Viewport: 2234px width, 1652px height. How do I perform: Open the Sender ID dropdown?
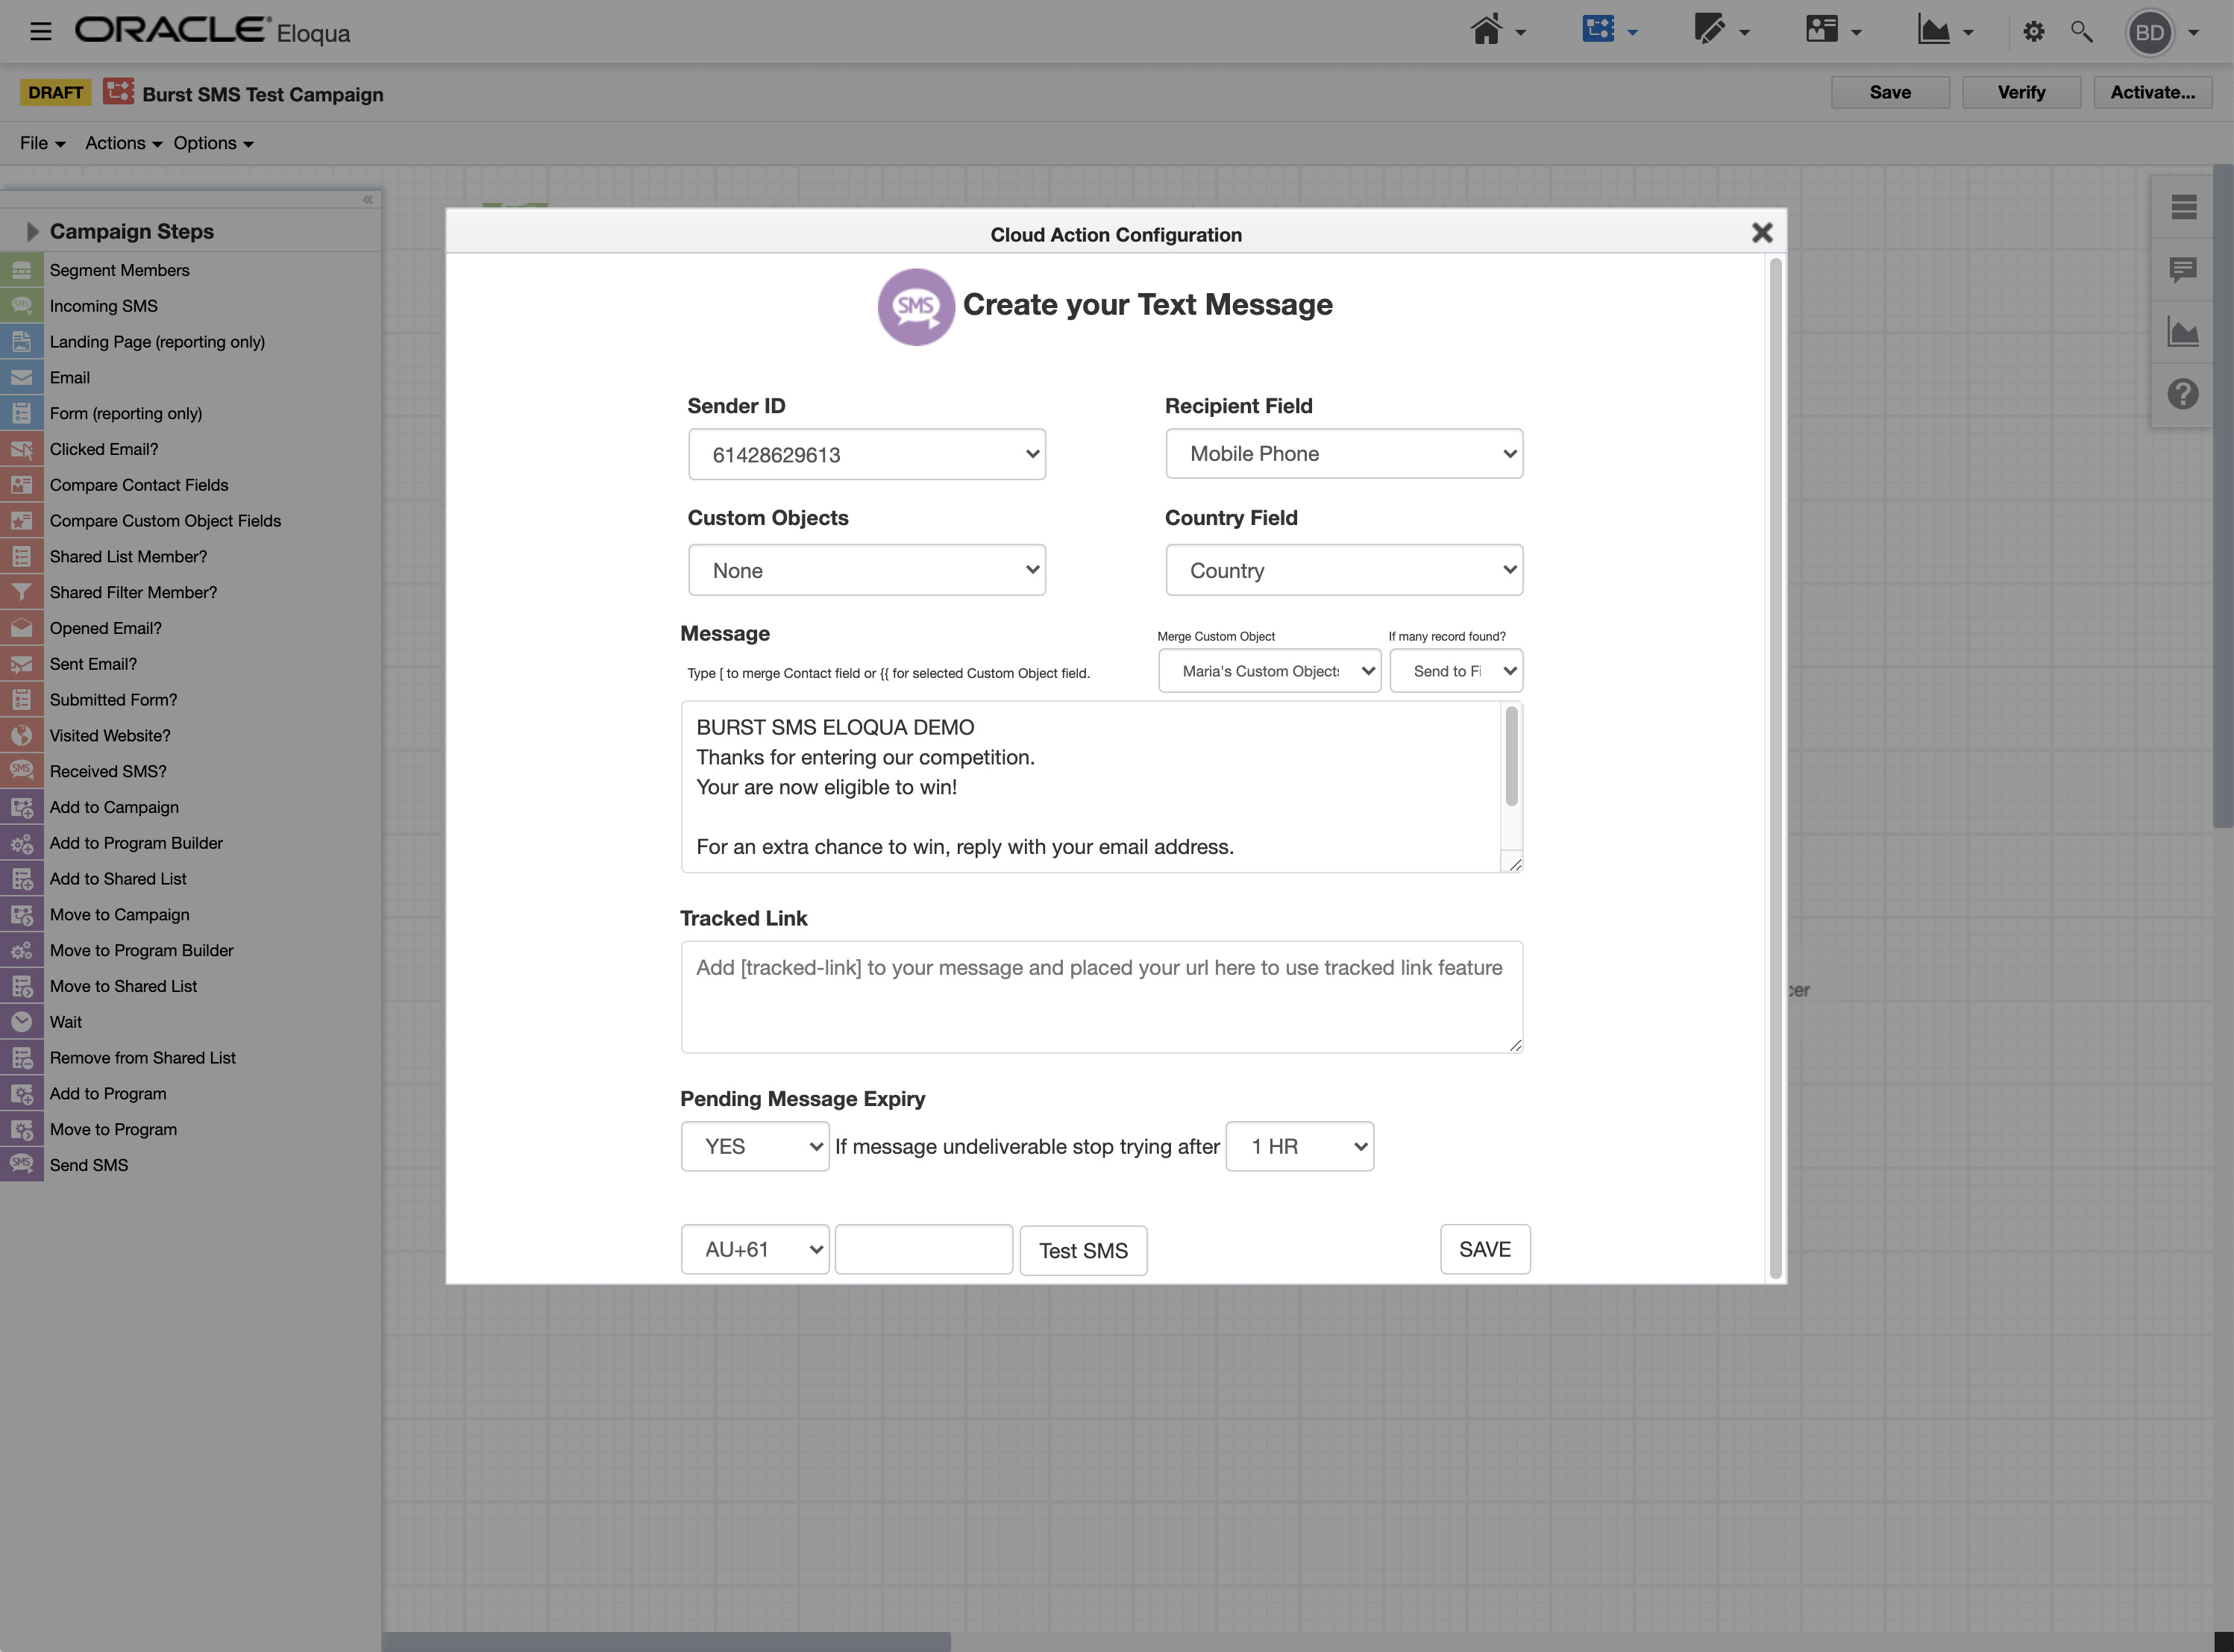pyautogui.click(x=866, y=455)
